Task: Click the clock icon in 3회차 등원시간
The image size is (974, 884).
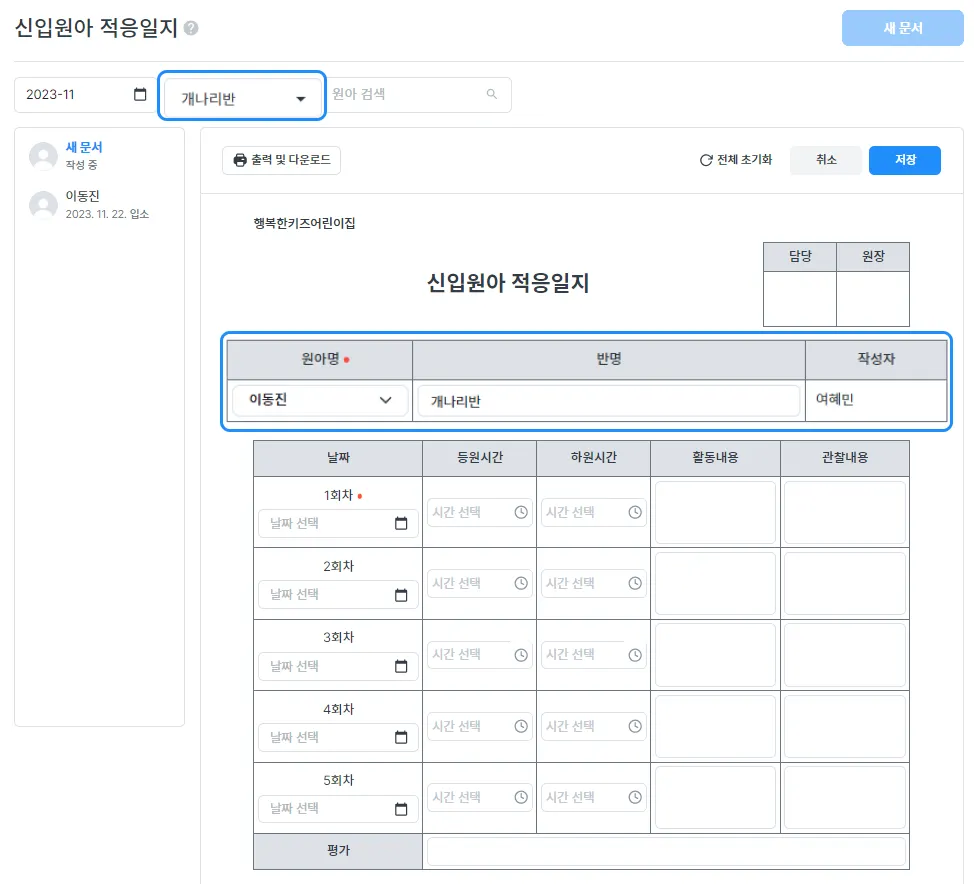Action: pos(521,655)
